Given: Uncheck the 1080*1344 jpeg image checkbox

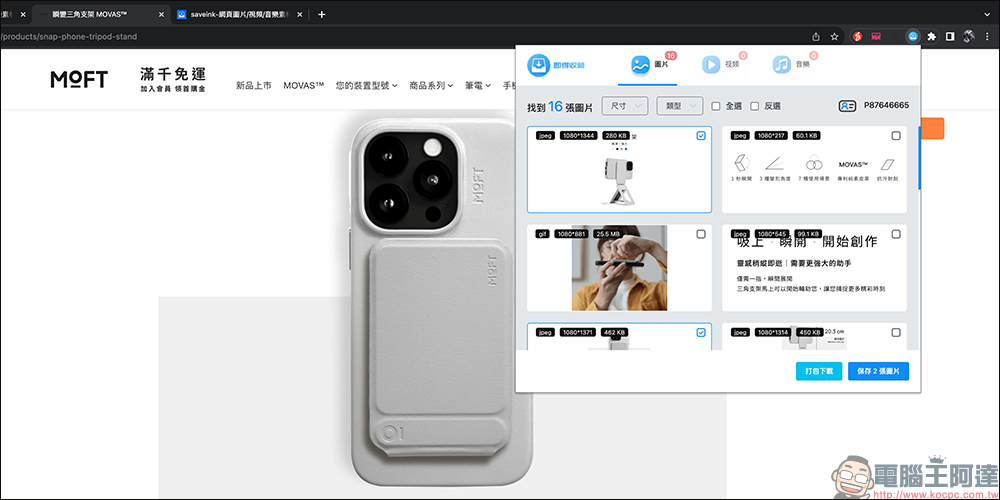Looking at the screenshot, I should tap(700, 136).
